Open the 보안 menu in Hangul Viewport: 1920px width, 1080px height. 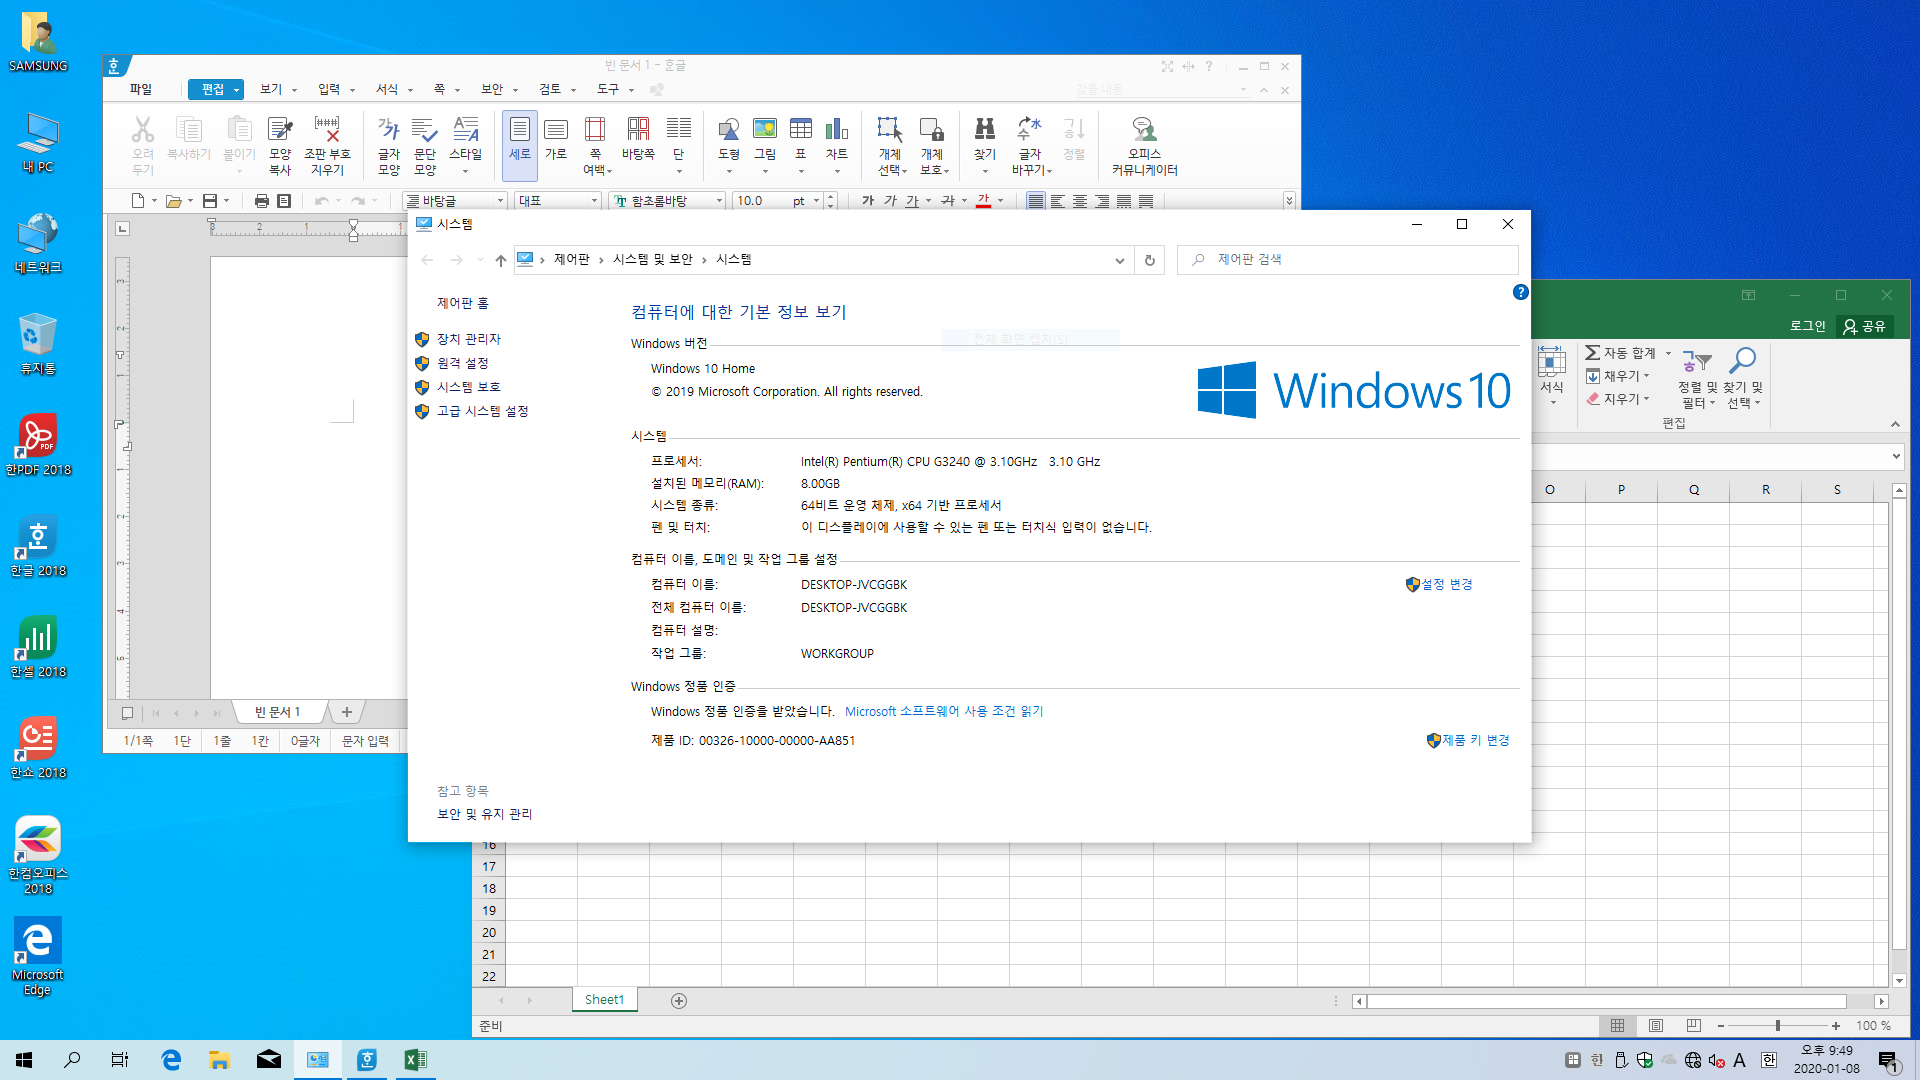click(x=492, y=89)
